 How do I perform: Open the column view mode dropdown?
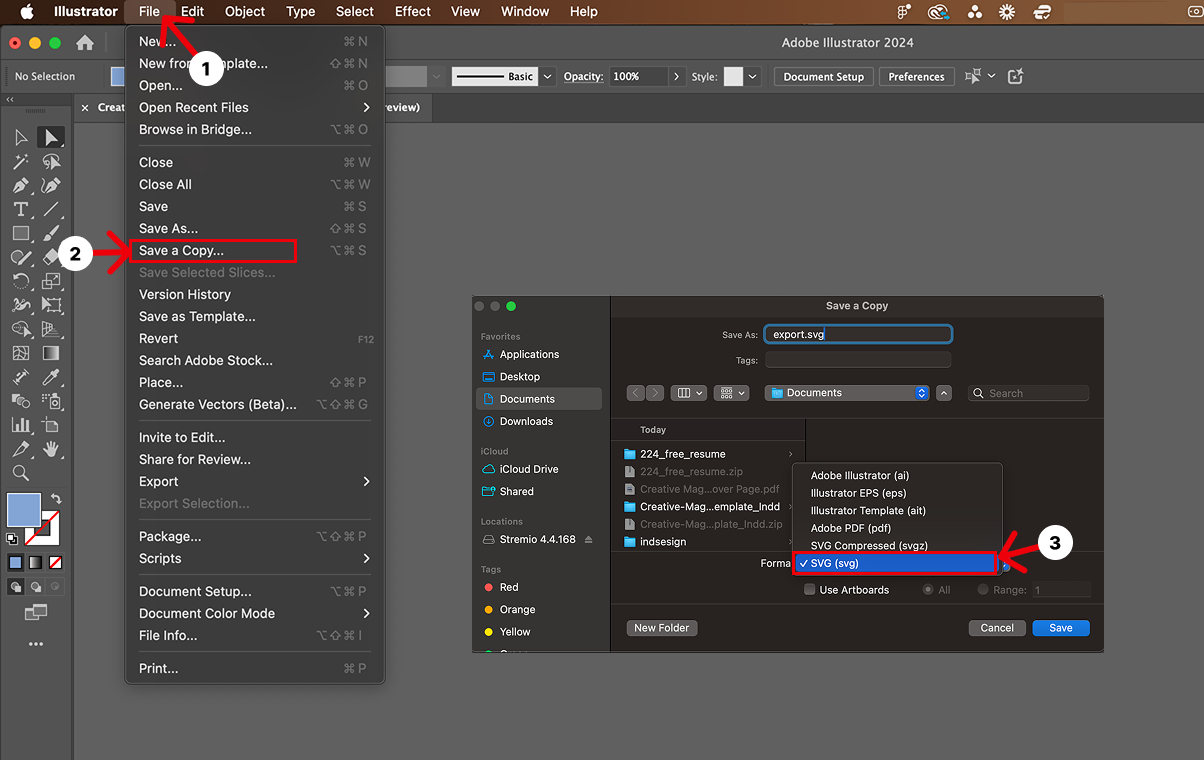pyautogui.click(x=689, y=393)
